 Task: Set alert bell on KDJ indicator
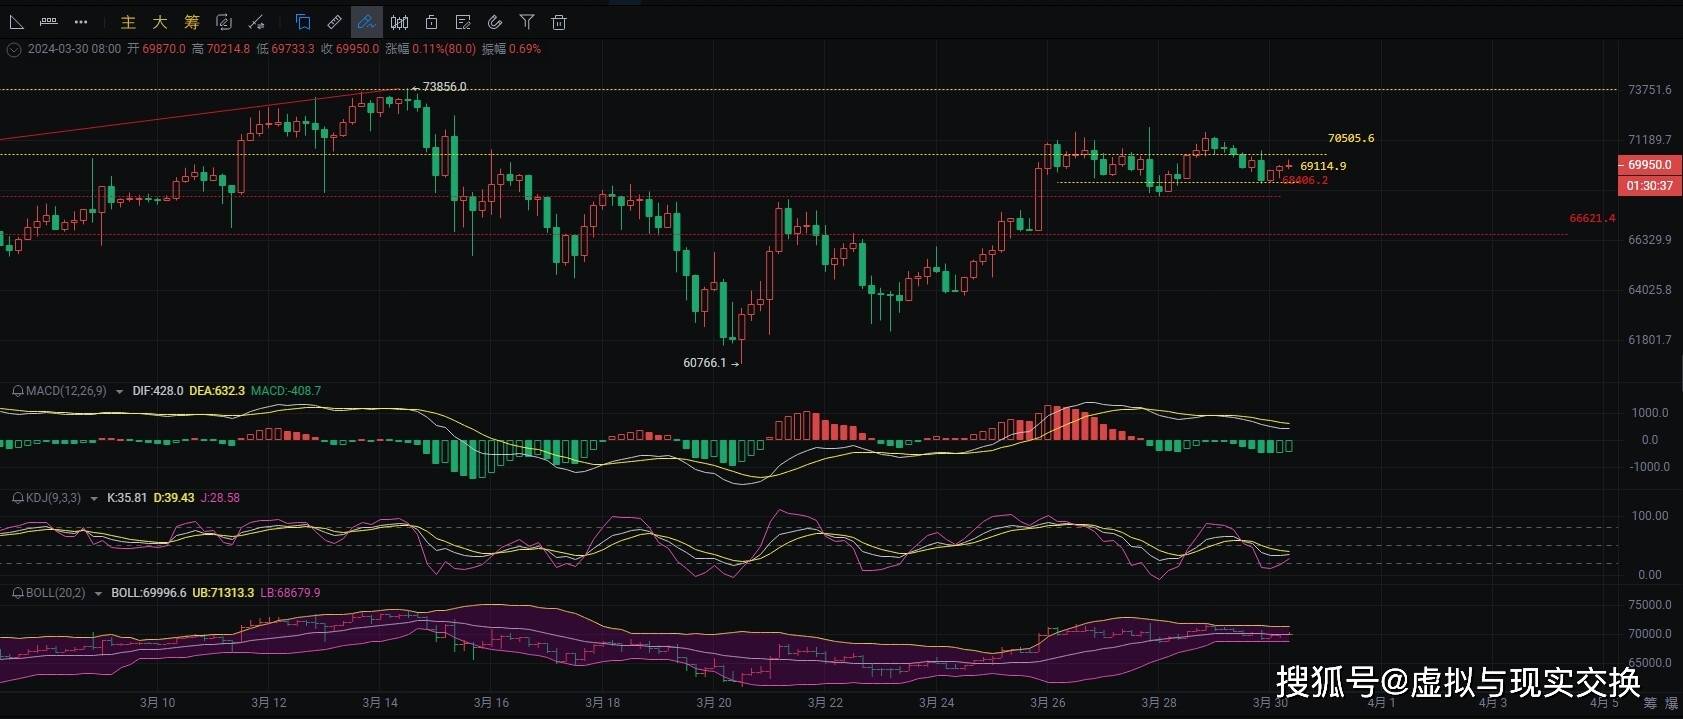pos(18,498)
